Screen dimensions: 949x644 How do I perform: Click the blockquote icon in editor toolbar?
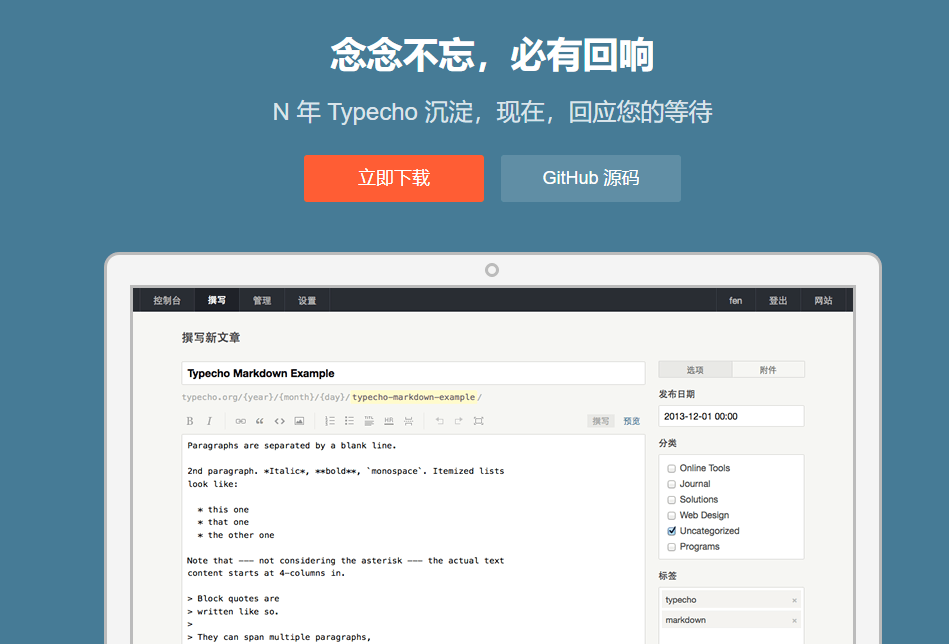point(260,421)
